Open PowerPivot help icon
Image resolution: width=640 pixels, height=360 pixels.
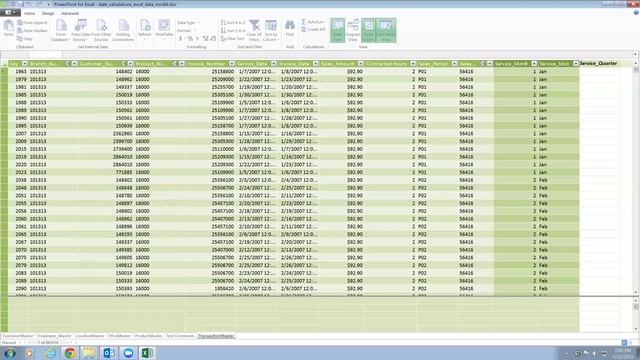tap(636, 13)
